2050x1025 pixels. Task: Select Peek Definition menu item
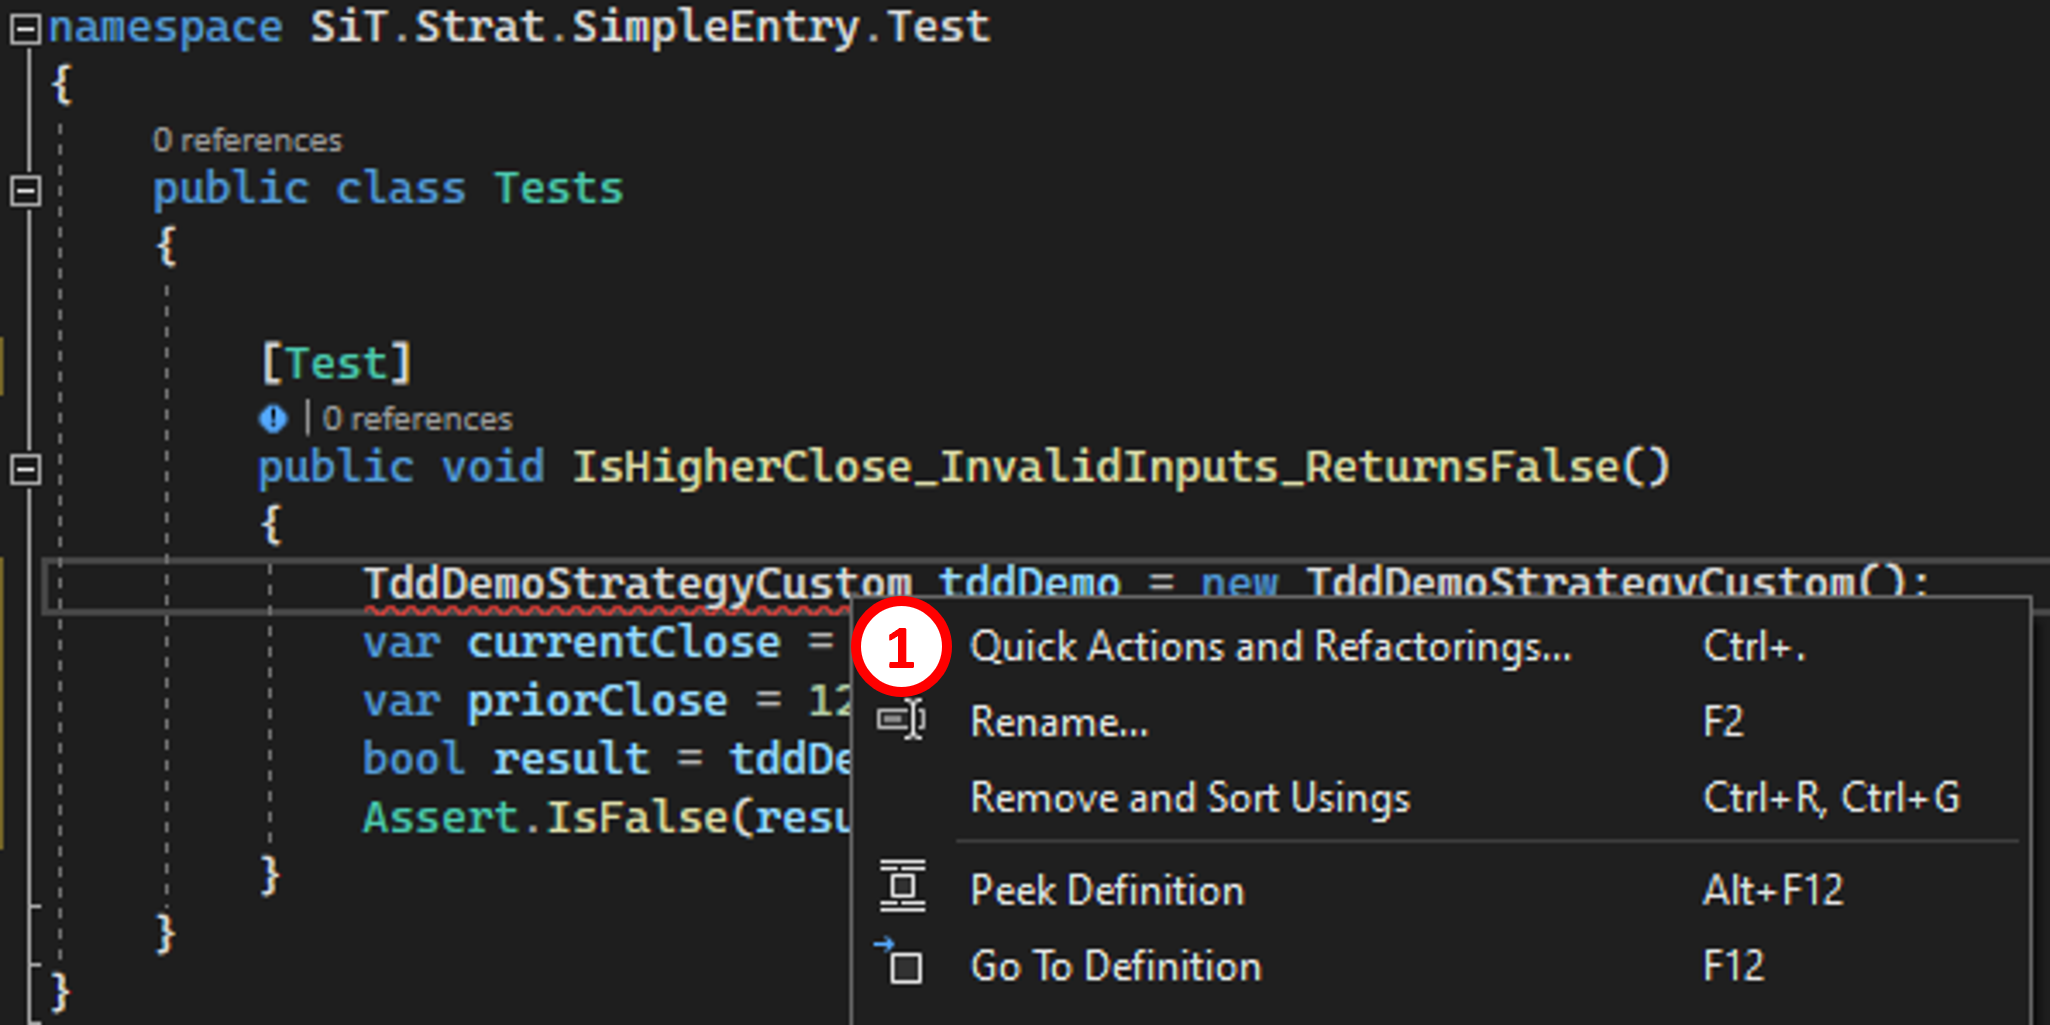(x=1107, y=890)
